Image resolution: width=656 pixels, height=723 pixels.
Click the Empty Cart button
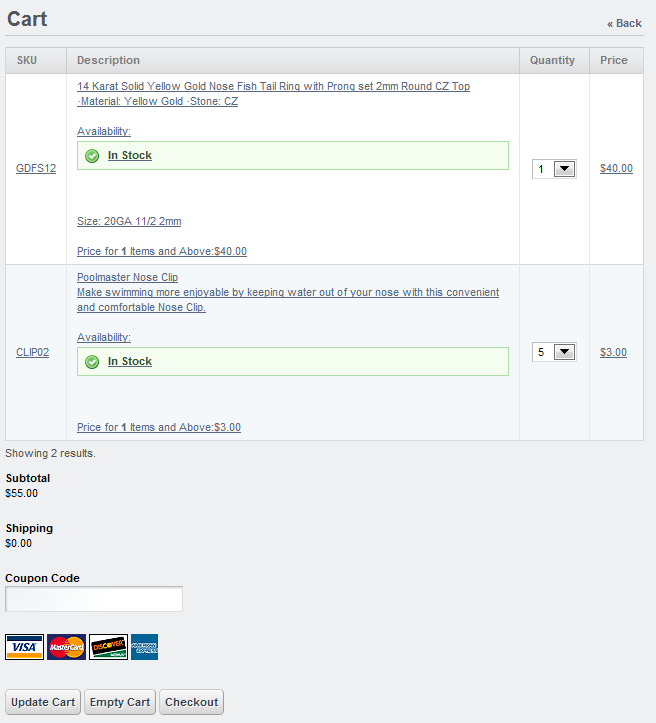pos(120,702)
